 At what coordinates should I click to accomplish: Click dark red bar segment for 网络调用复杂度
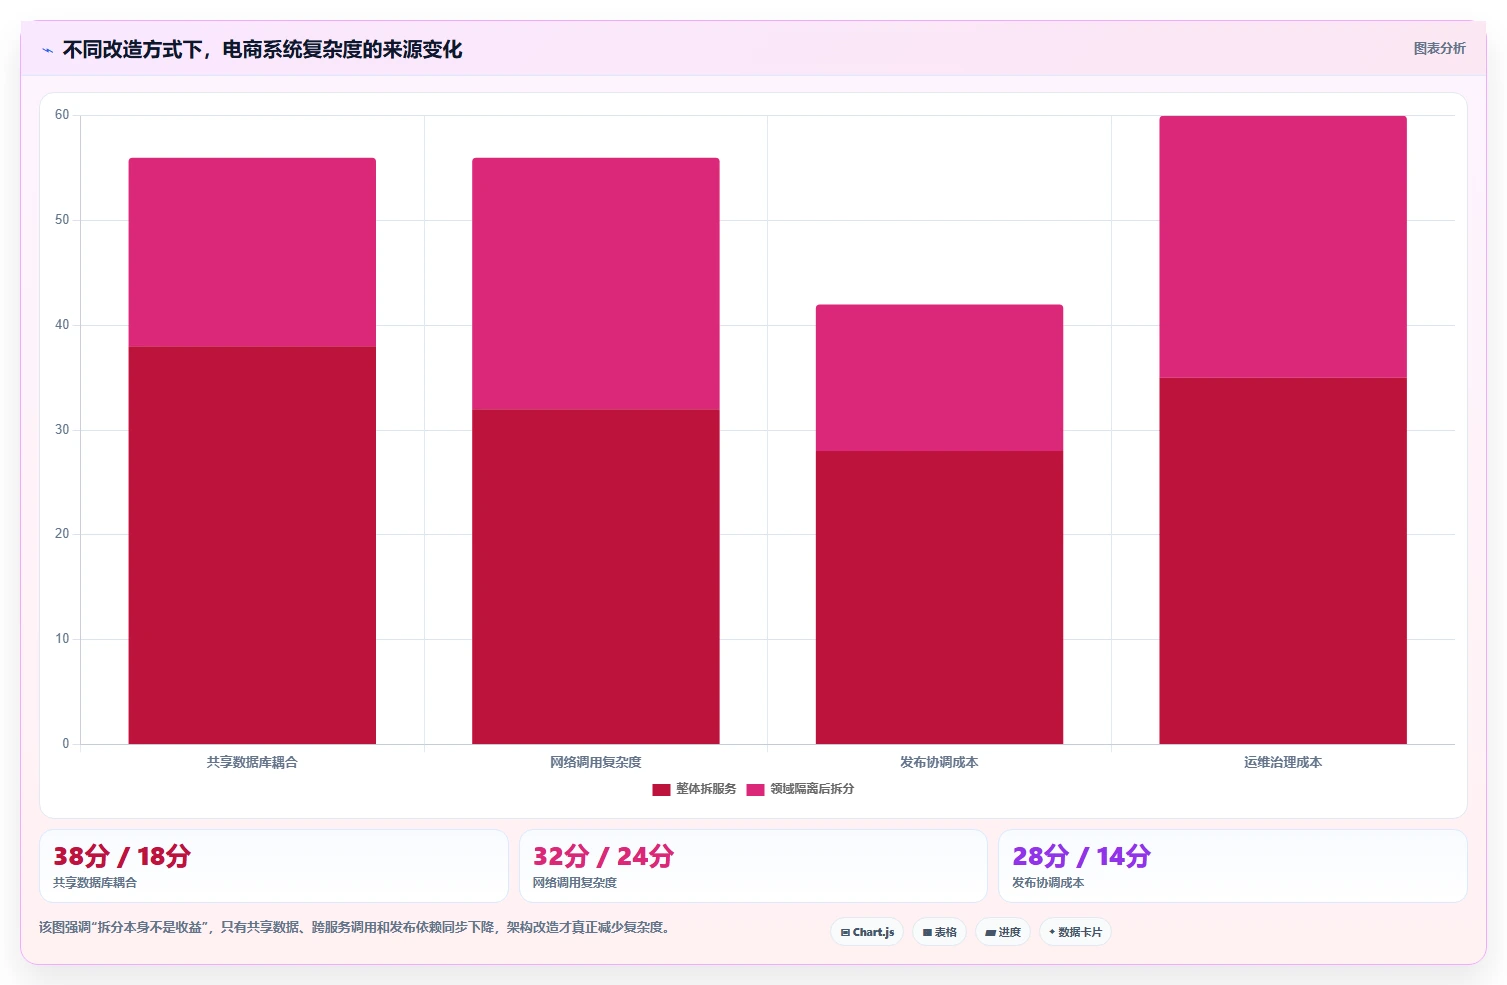tap(596, 577)
